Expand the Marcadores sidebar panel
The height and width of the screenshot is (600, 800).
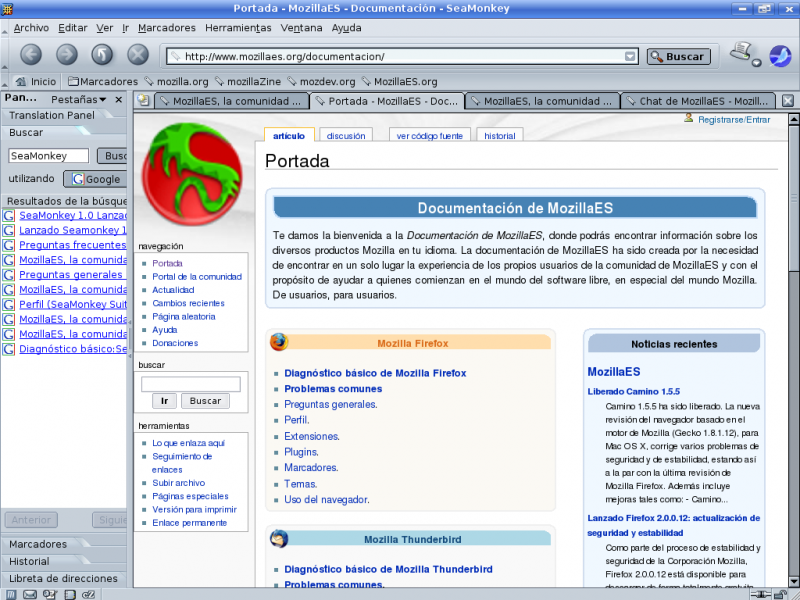click(x=38, y=544)
